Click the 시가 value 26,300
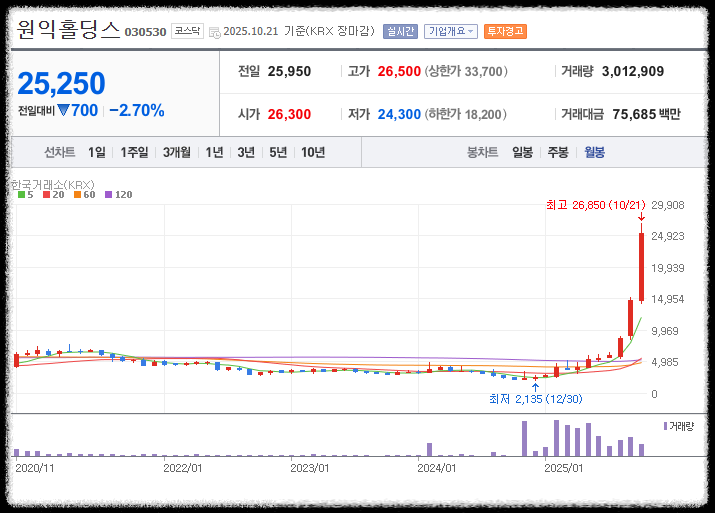 click(289, 114)
